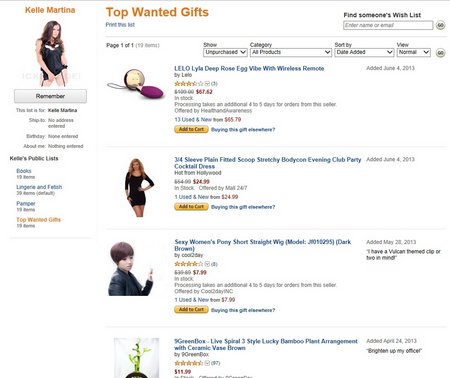The width and height of the screenshot is (450, 378).
Task: Open rating checkbox icon next to wig stars
Action: click(207, 264)
